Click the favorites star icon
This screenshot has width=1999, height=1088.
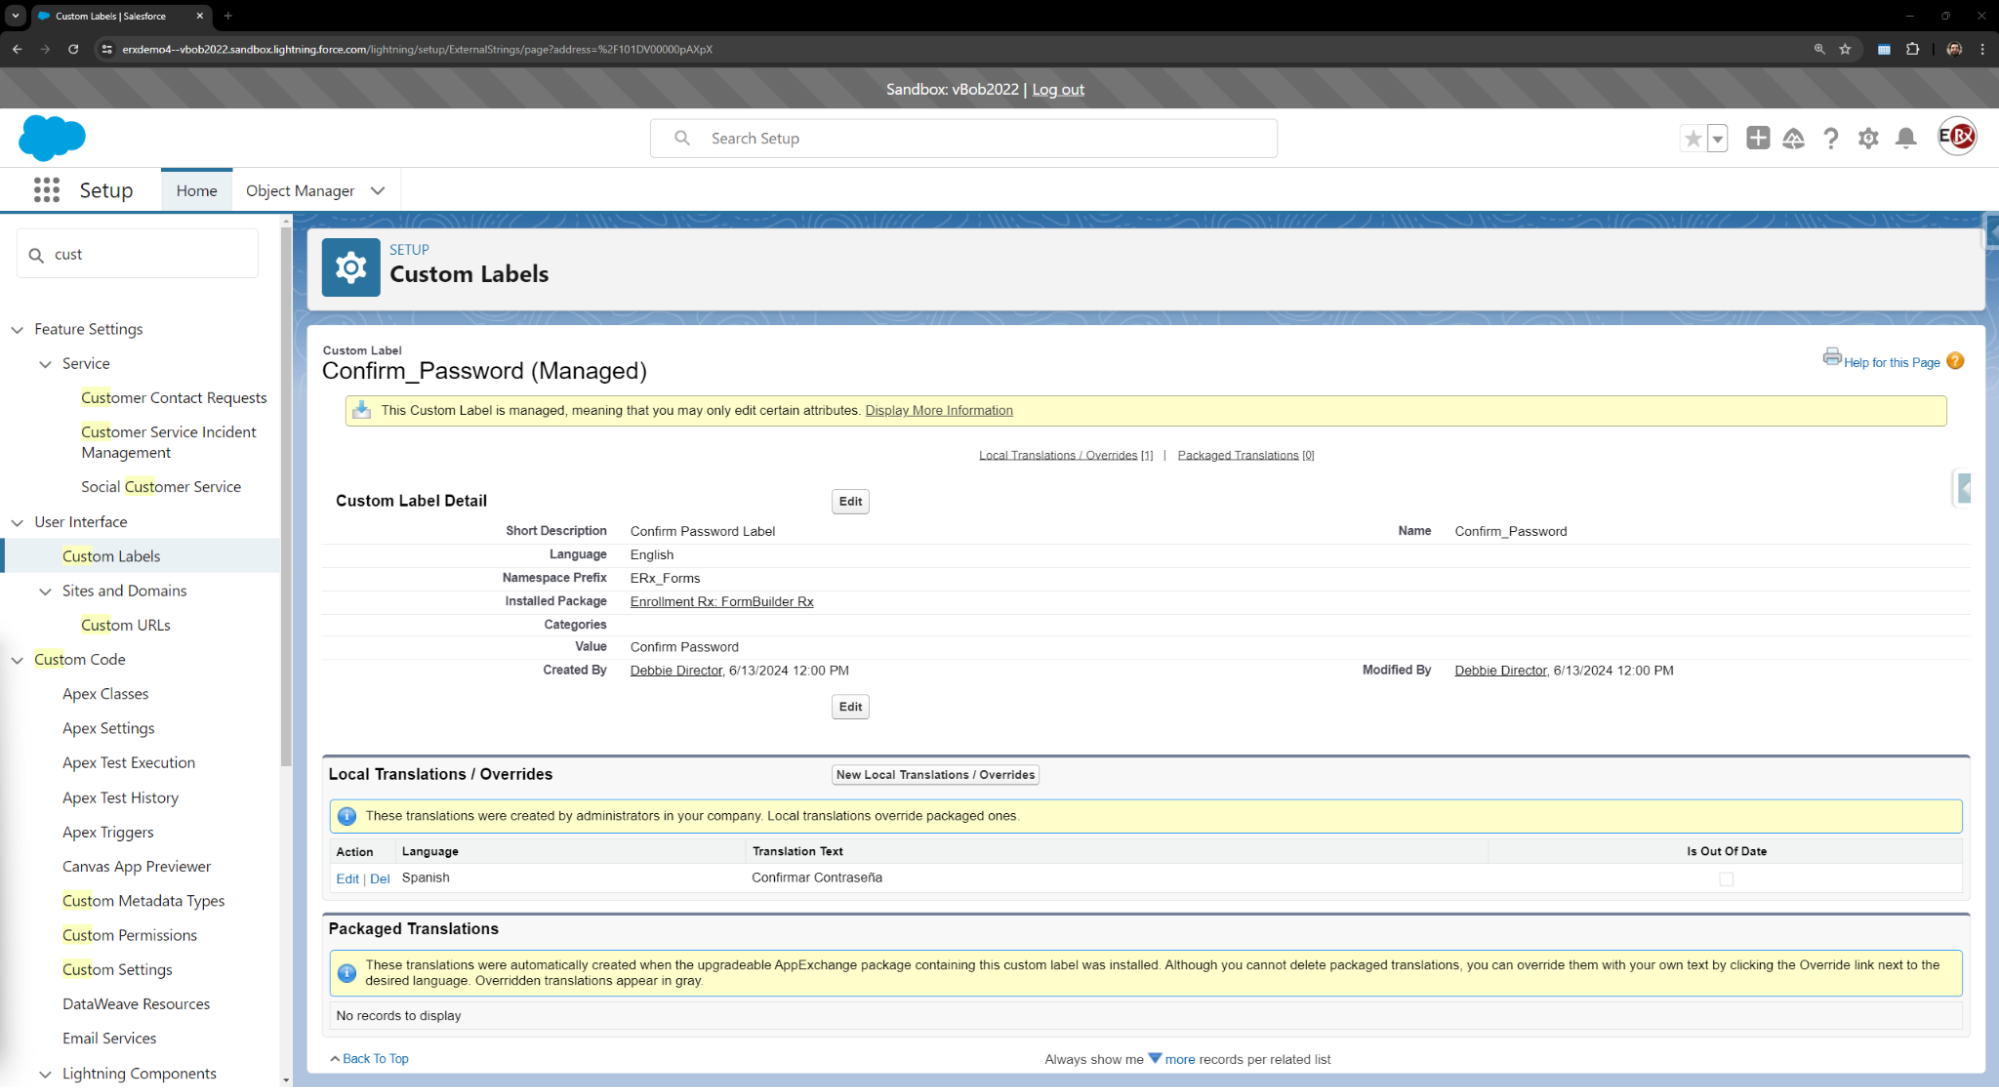coord(1692,138)
